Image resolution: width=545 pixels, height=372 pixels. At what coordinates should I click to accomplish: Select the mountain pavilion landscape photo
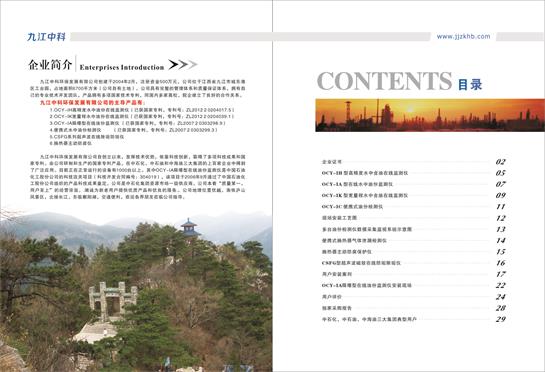click(x=136, y=290)
